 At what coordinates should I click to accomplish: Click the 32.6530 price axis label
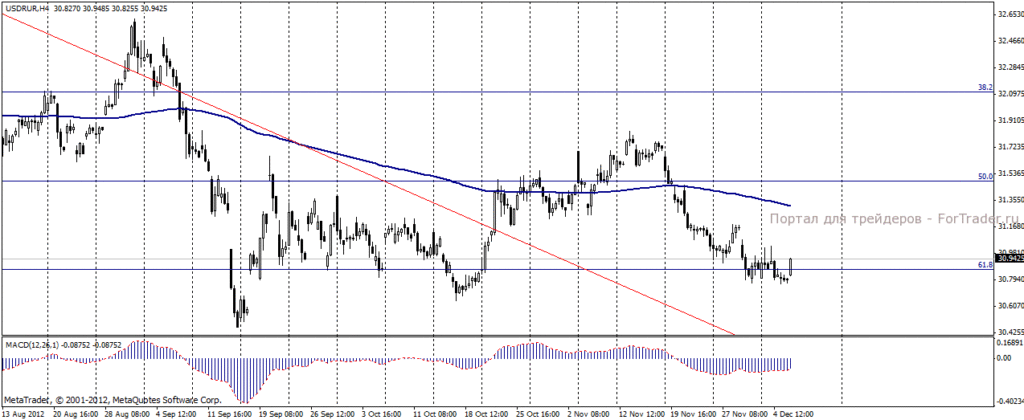(1010, 13)
